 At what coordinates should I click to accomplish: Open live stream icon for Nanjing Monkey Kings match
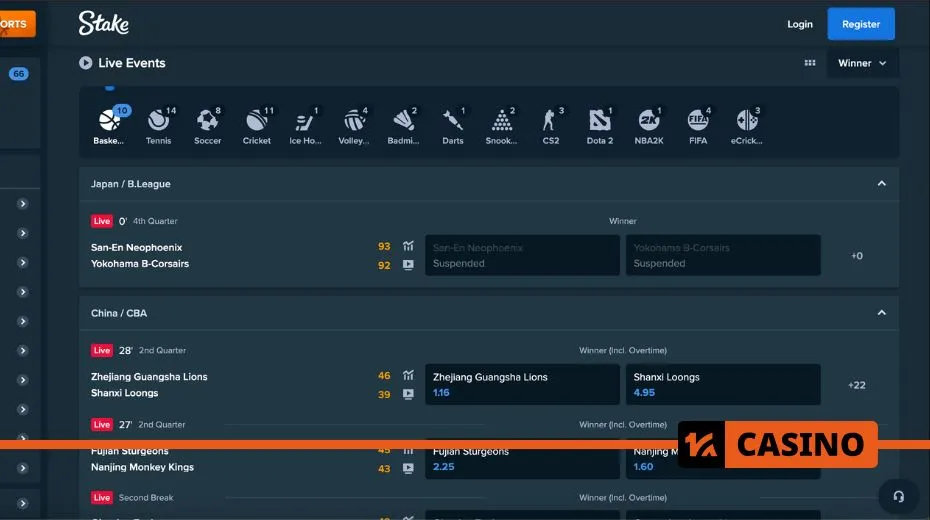(x=408, y=468)
